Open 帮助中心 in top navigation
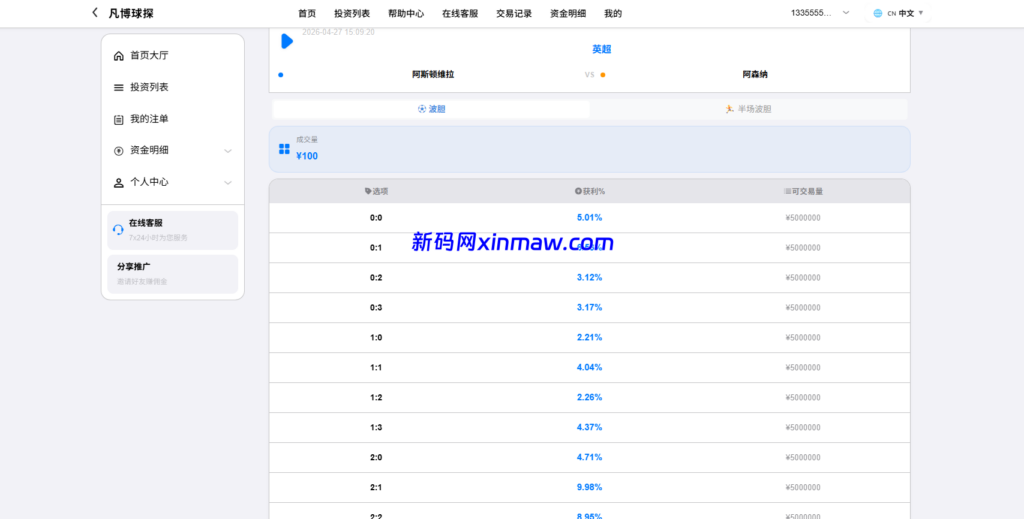Viewport: 1024px width, 519px height. coord(406,13)
